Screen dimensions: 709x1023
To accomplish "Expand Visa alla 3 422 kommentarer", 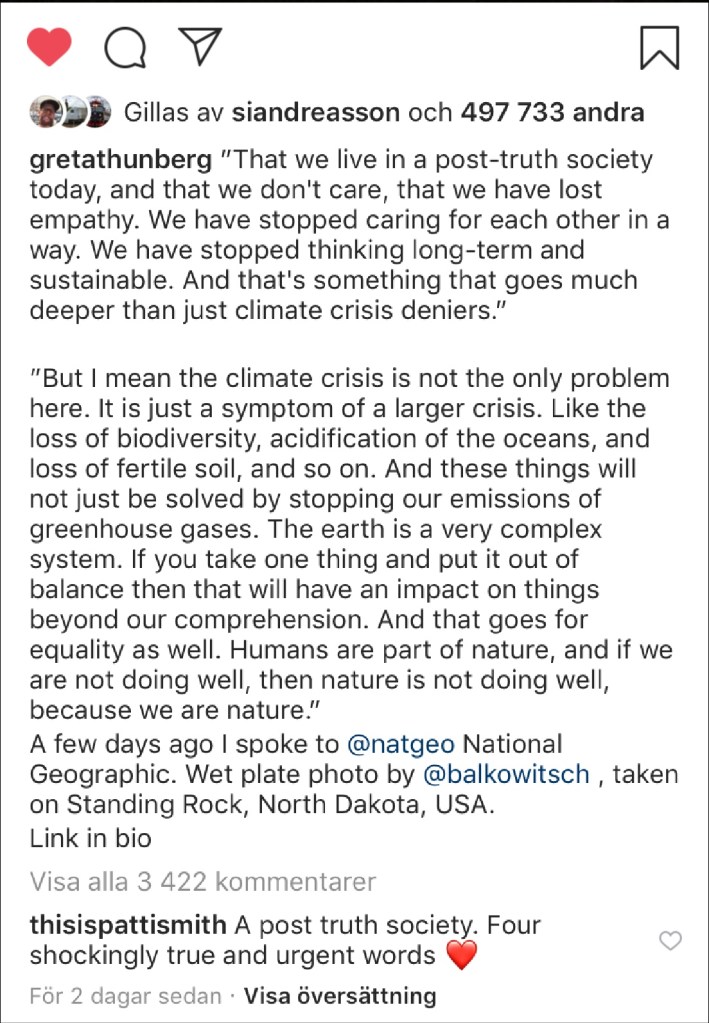I will point(202,882).
